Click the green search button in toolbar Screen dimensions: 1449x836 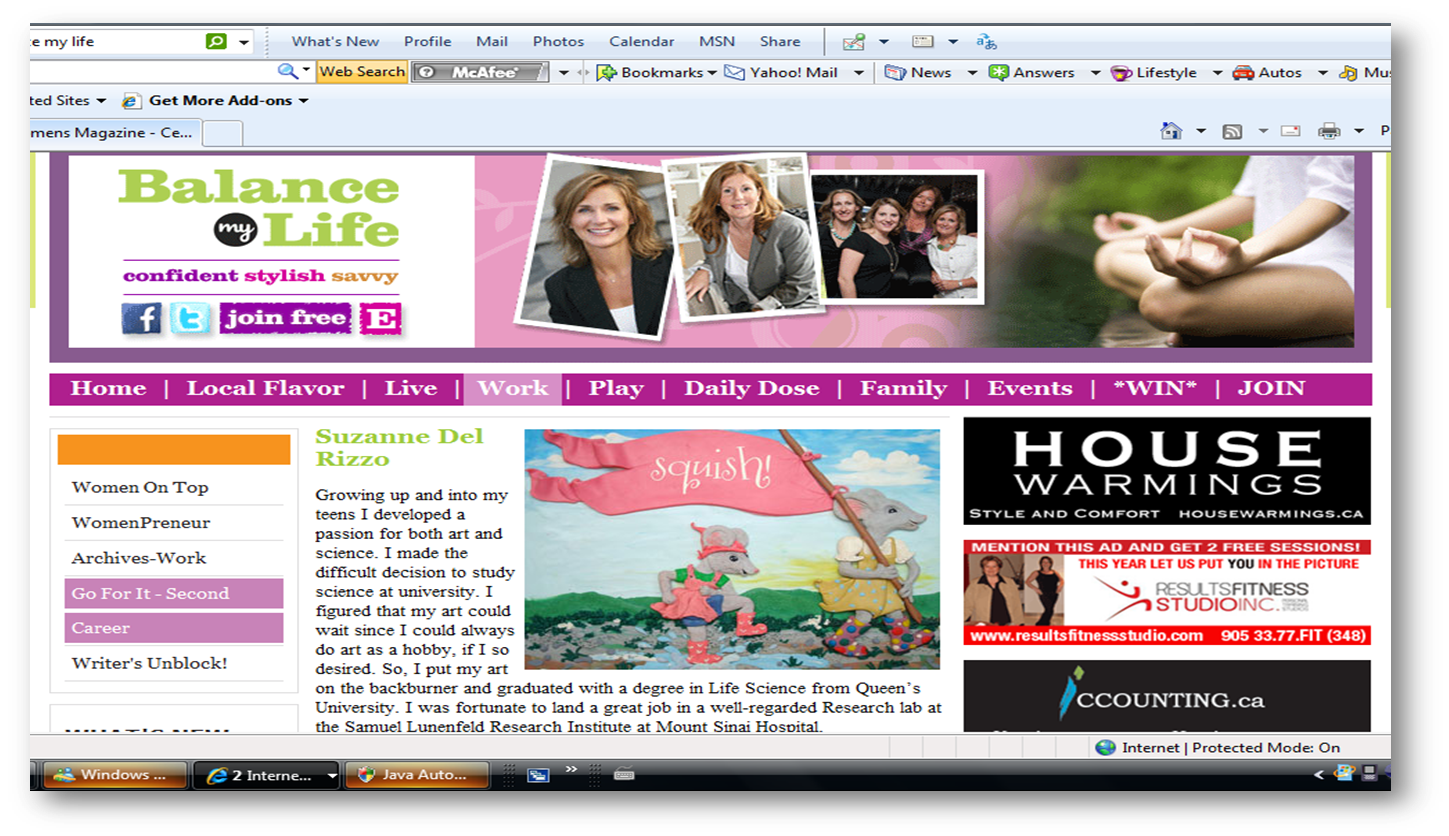216,41
